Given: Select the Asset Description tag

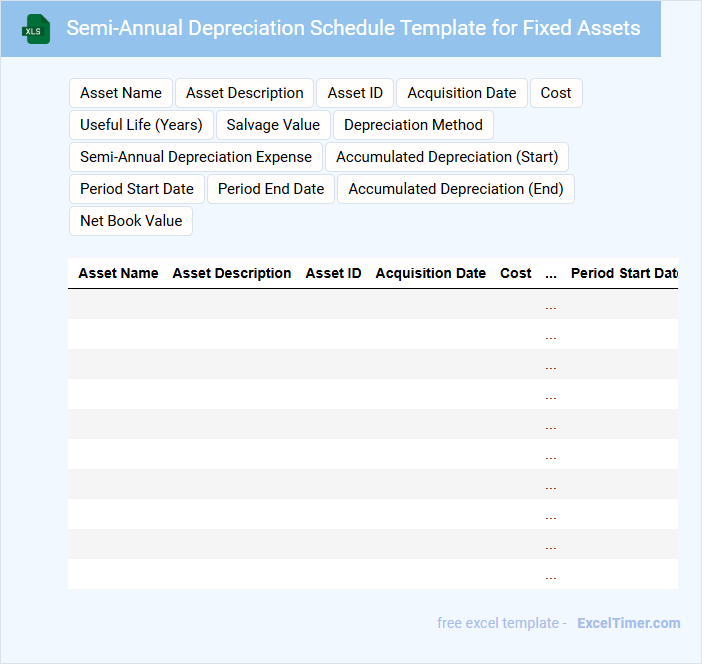Looking at the screenshot, I should click(x=245, y=93).
